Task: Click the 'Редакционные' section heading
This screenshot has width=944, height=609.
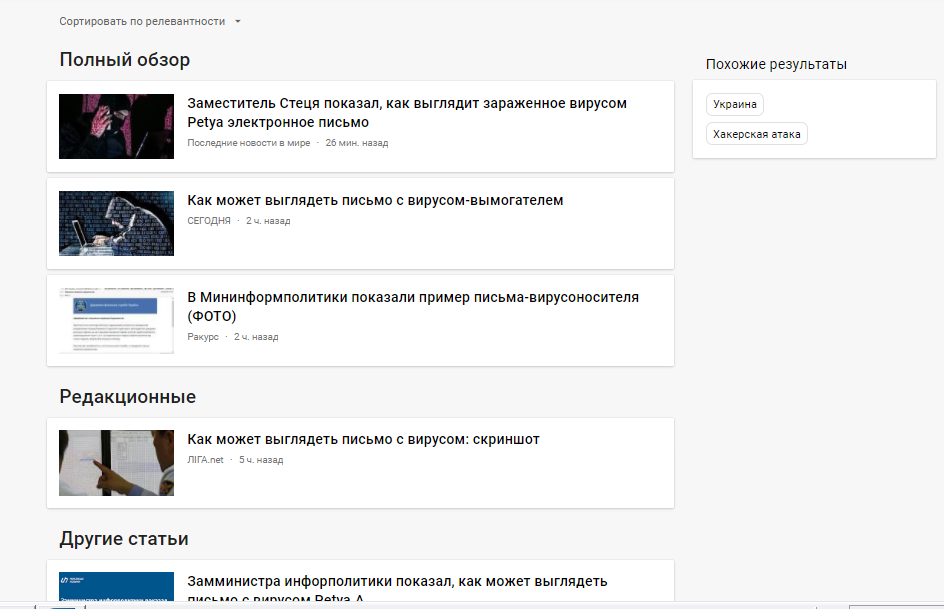Action: [128, 397]
